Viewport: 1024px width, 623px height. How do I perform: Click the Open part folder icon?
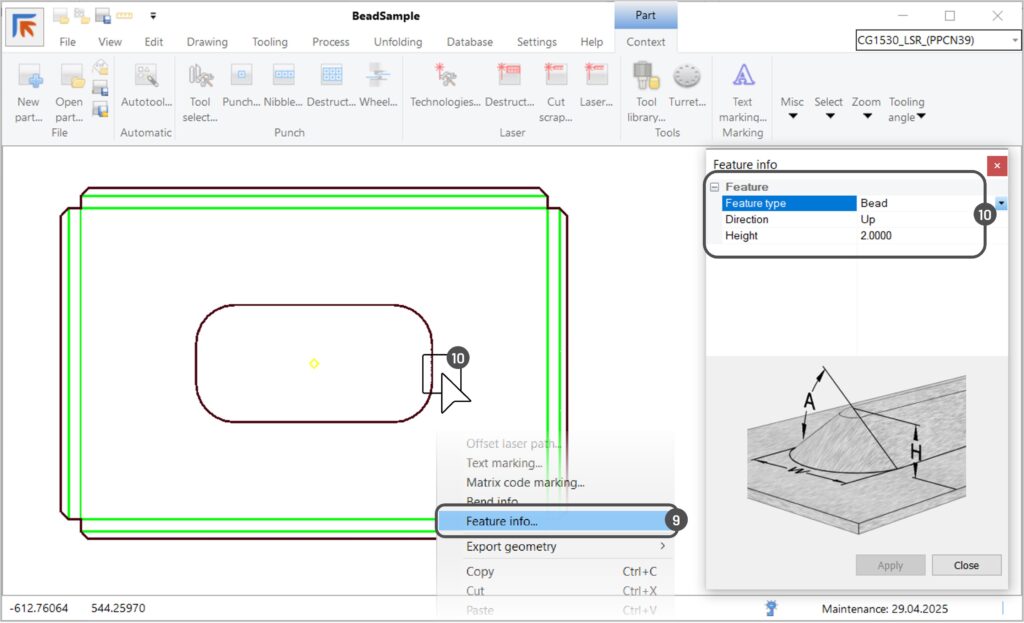coord(70,77)
